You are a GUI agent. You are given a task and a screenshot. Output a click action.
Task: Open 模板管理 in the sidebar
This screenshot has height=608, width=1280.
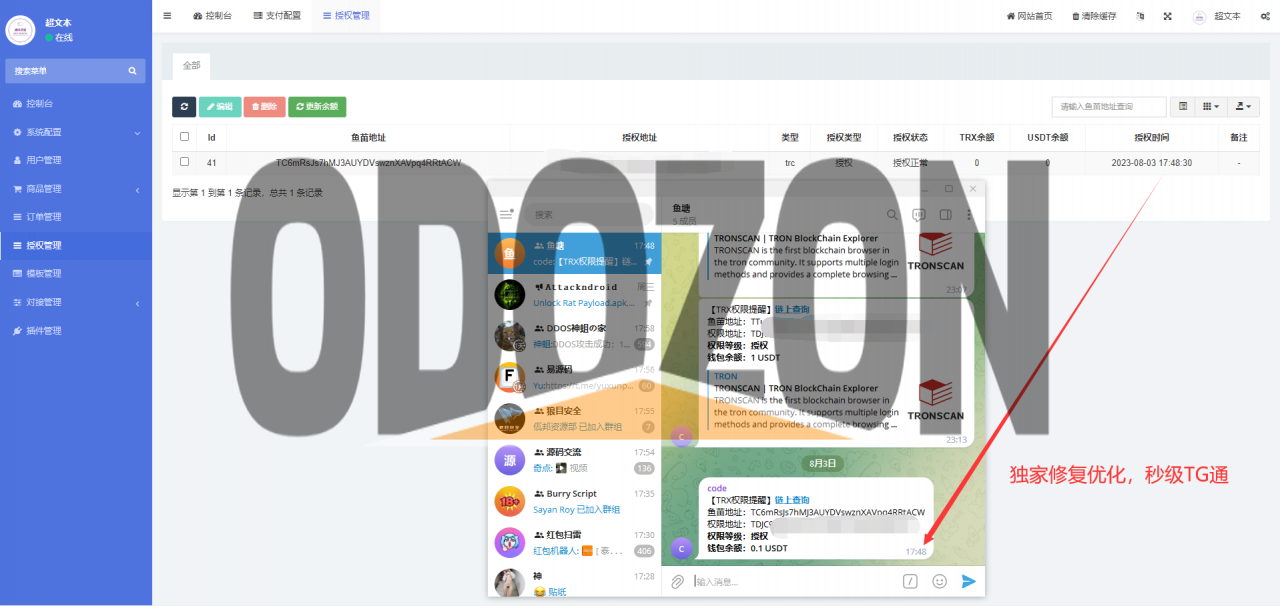point(76,273)
